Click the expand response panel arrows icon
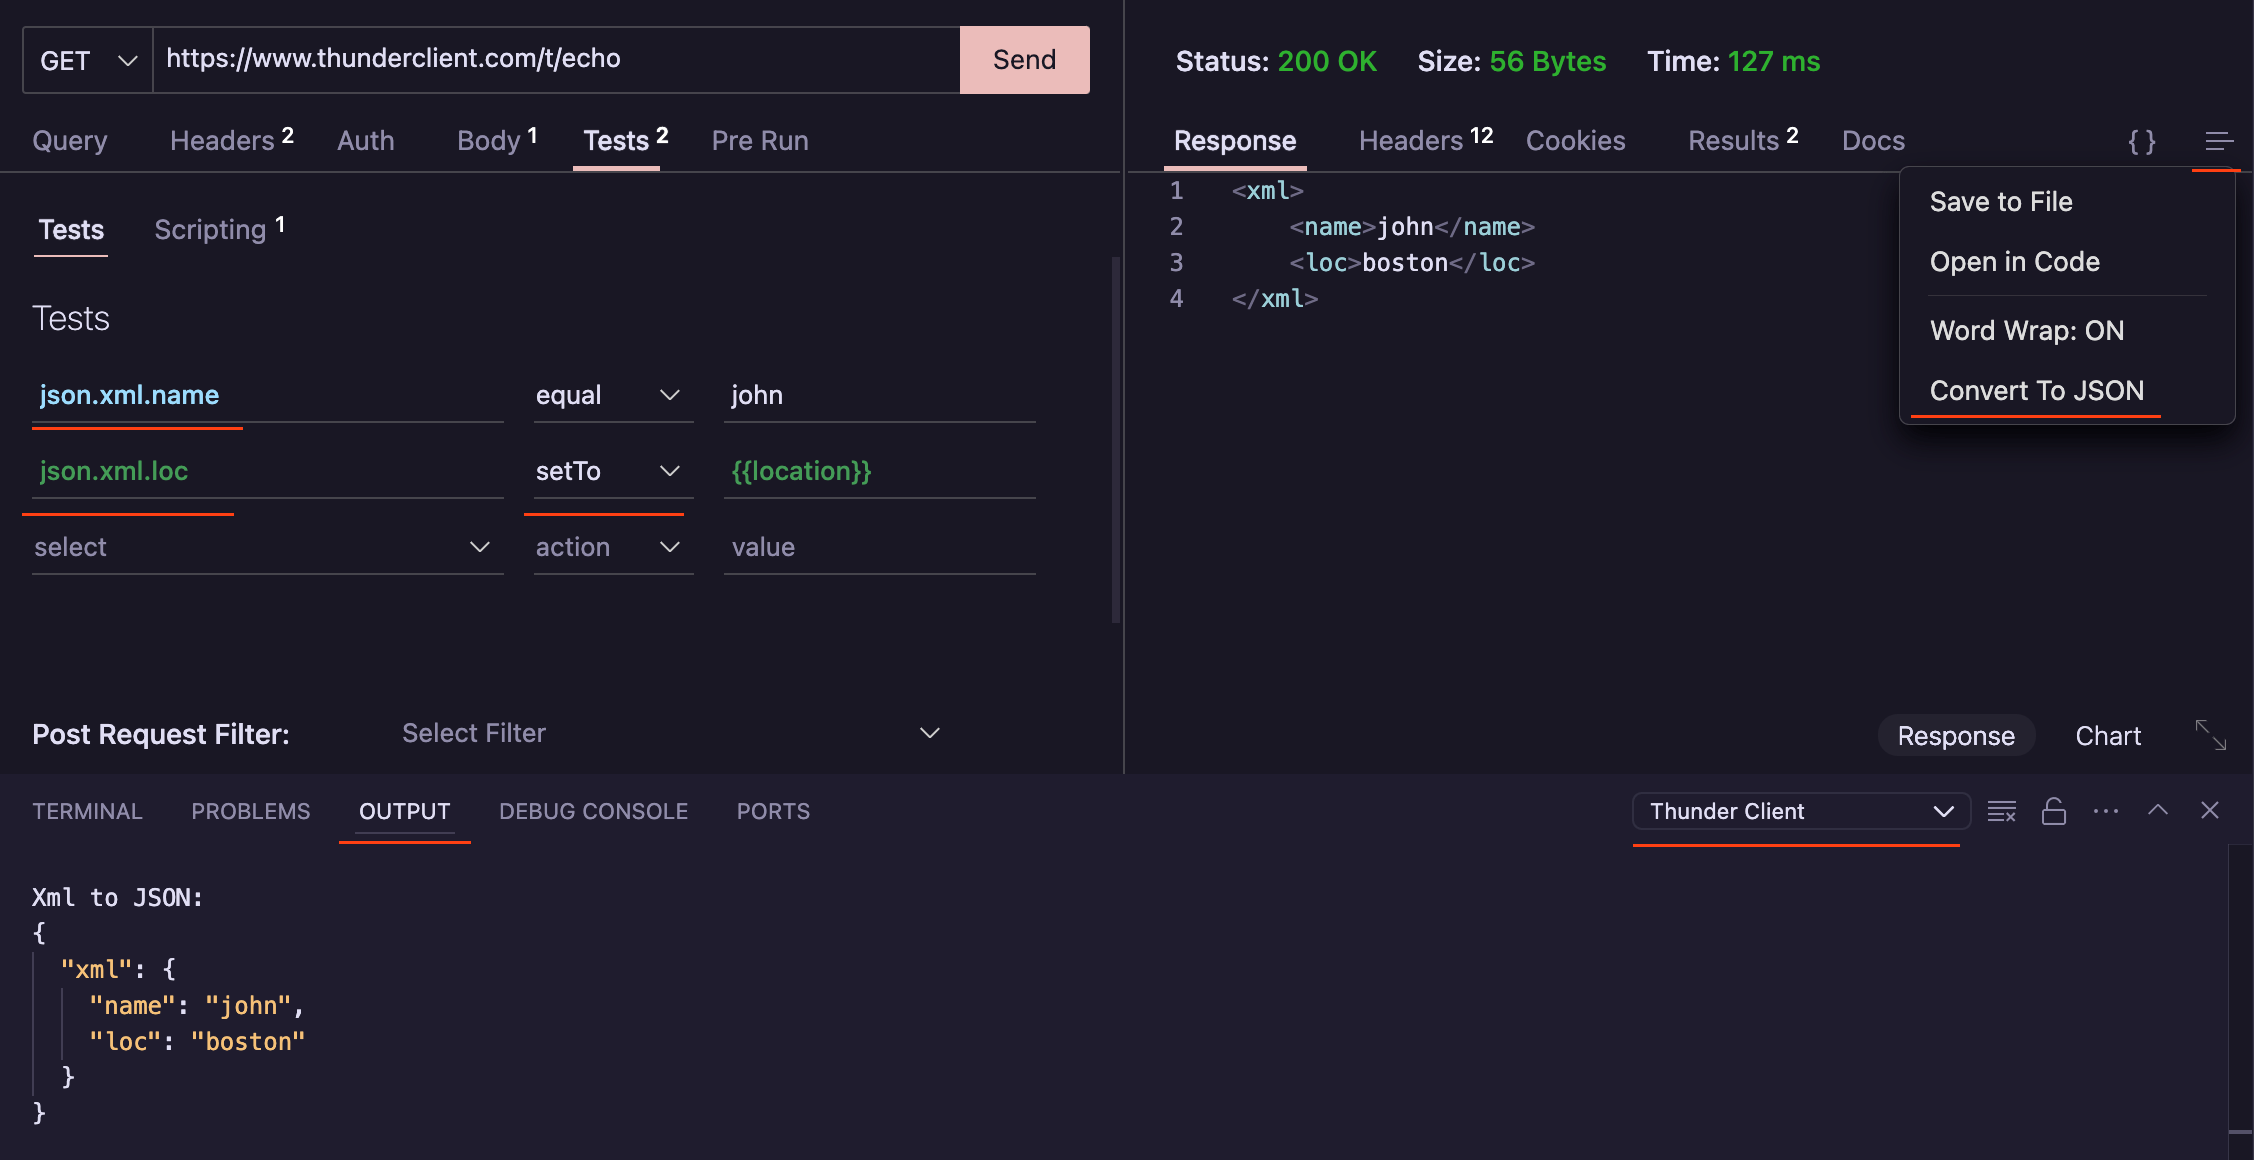Viewport: 2254px width, 1160px height. [2210, 735]
